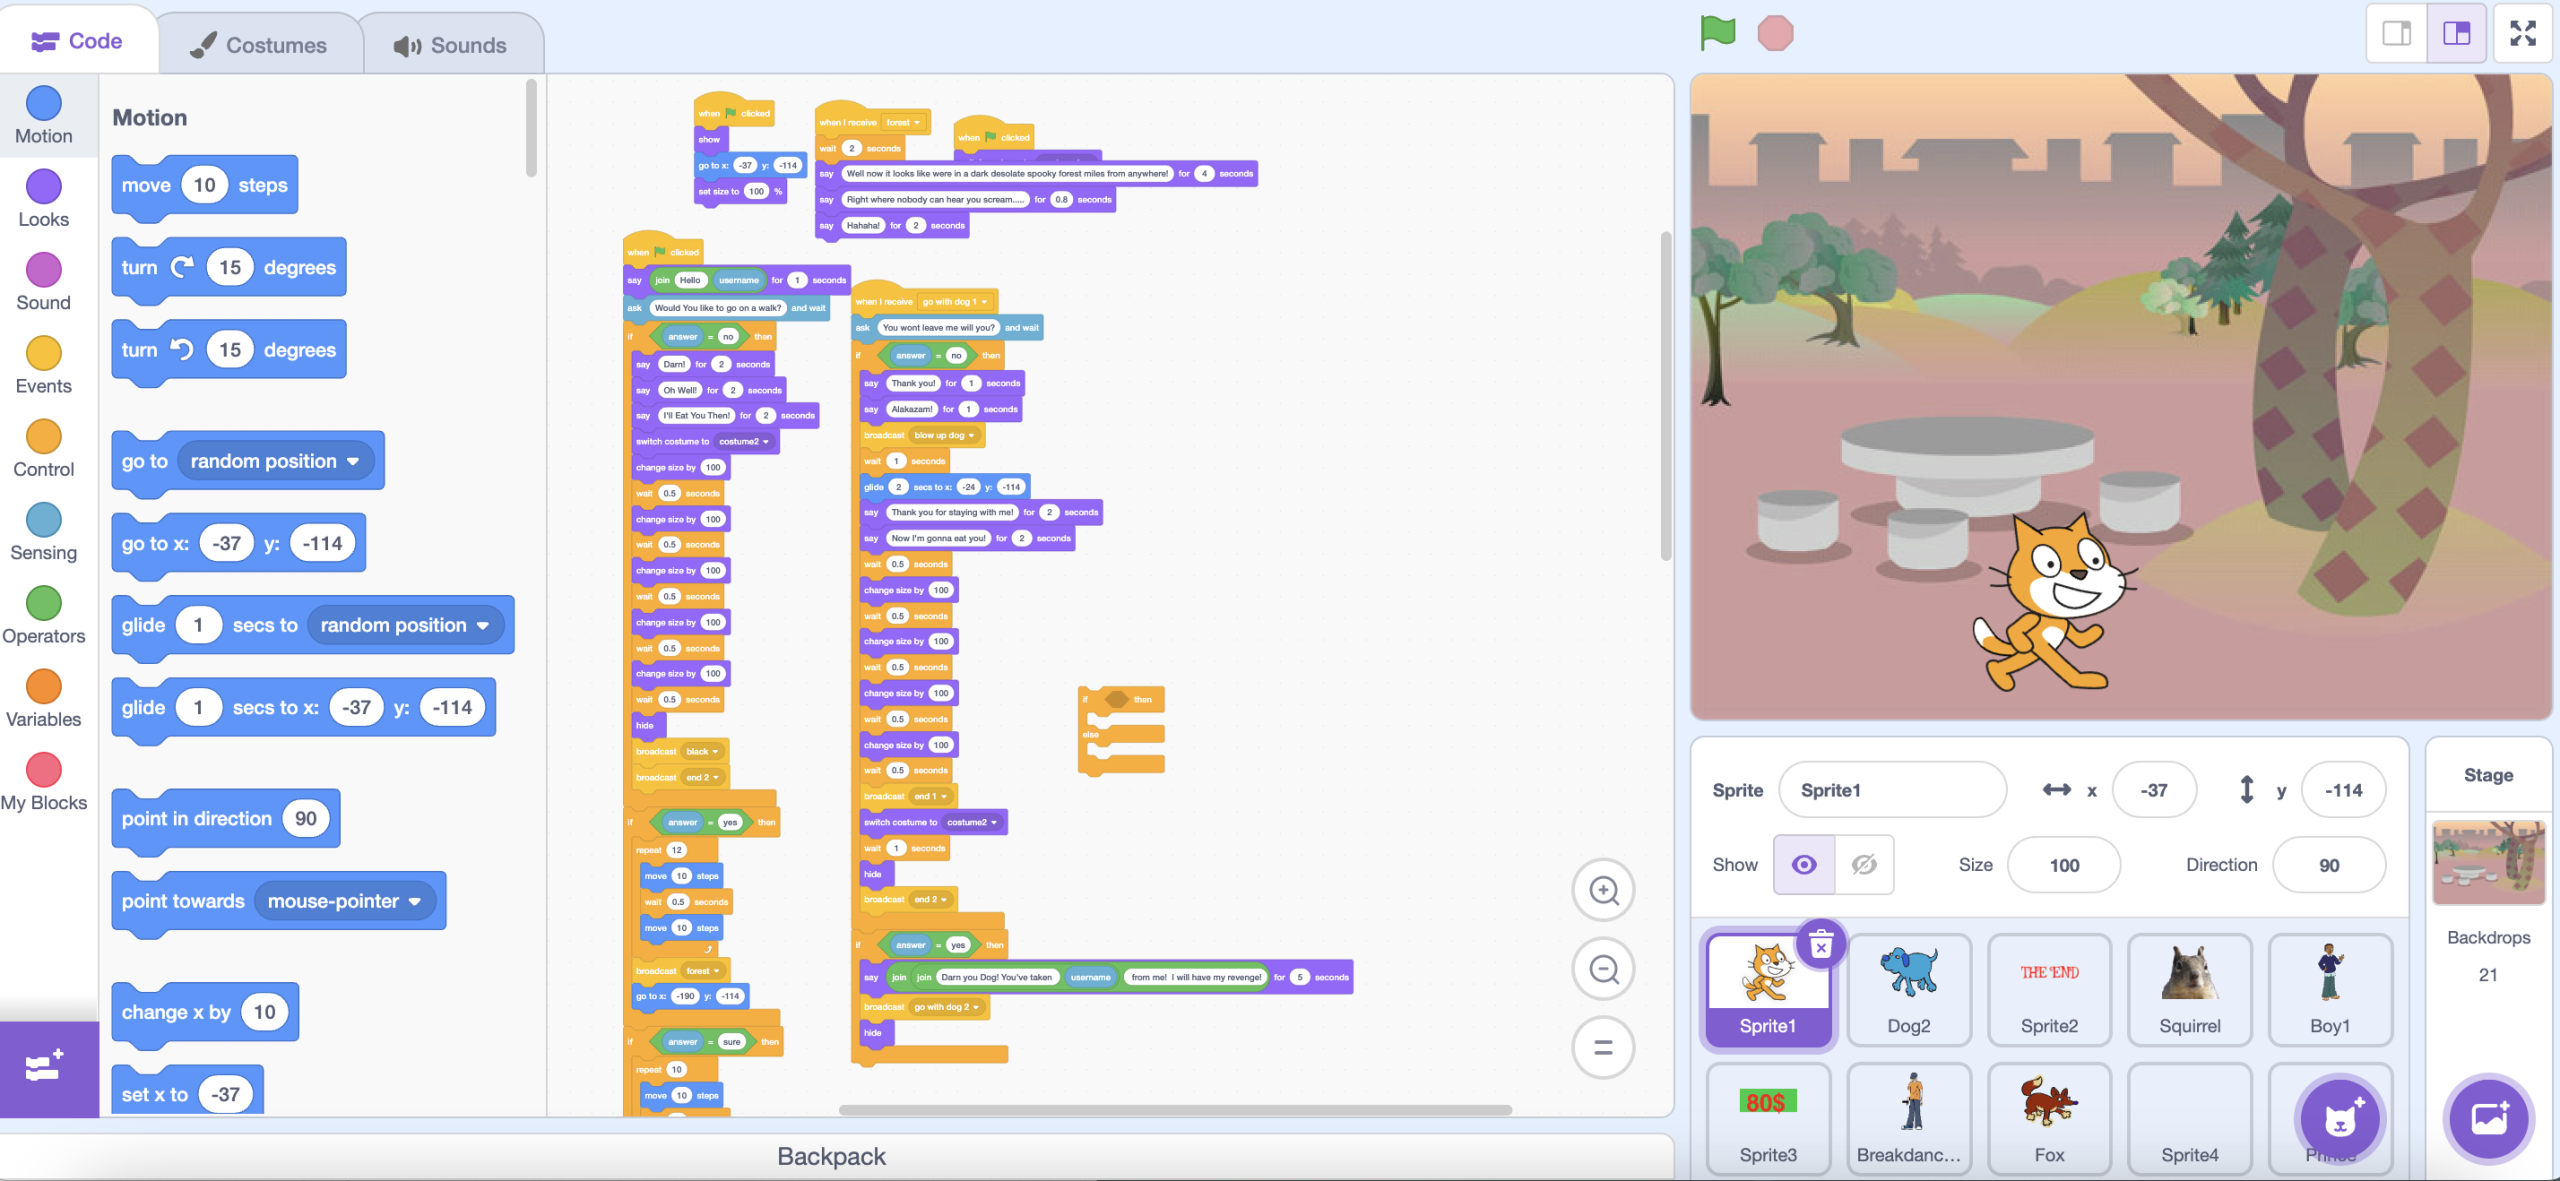Show the sprite with eye icon
Screen dimensions: 2560x1181
click(1804, 865)
